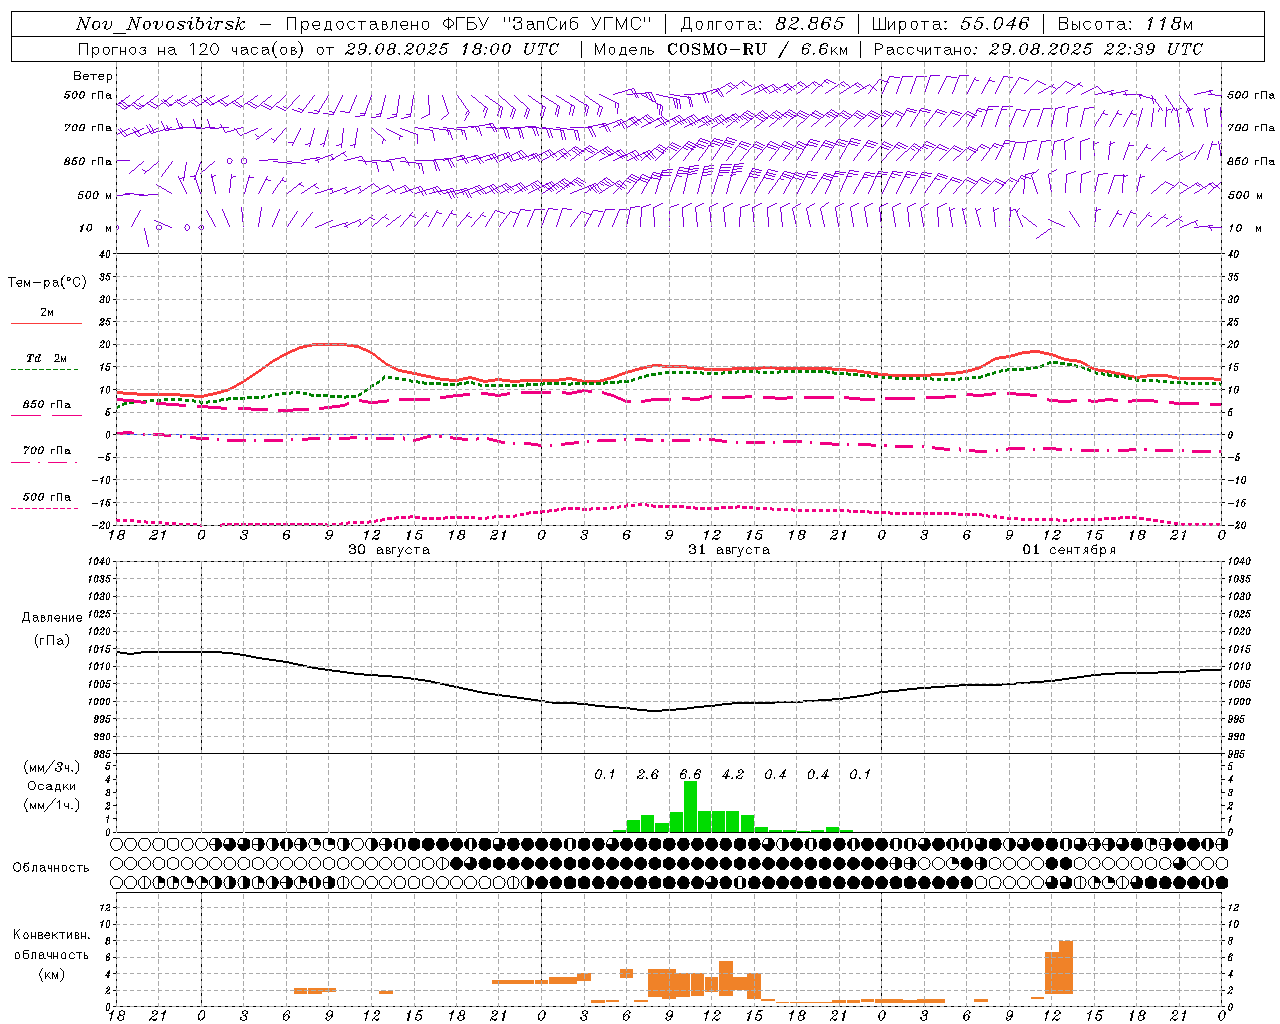Click the tallest orange convective cloud bar

1066,967
